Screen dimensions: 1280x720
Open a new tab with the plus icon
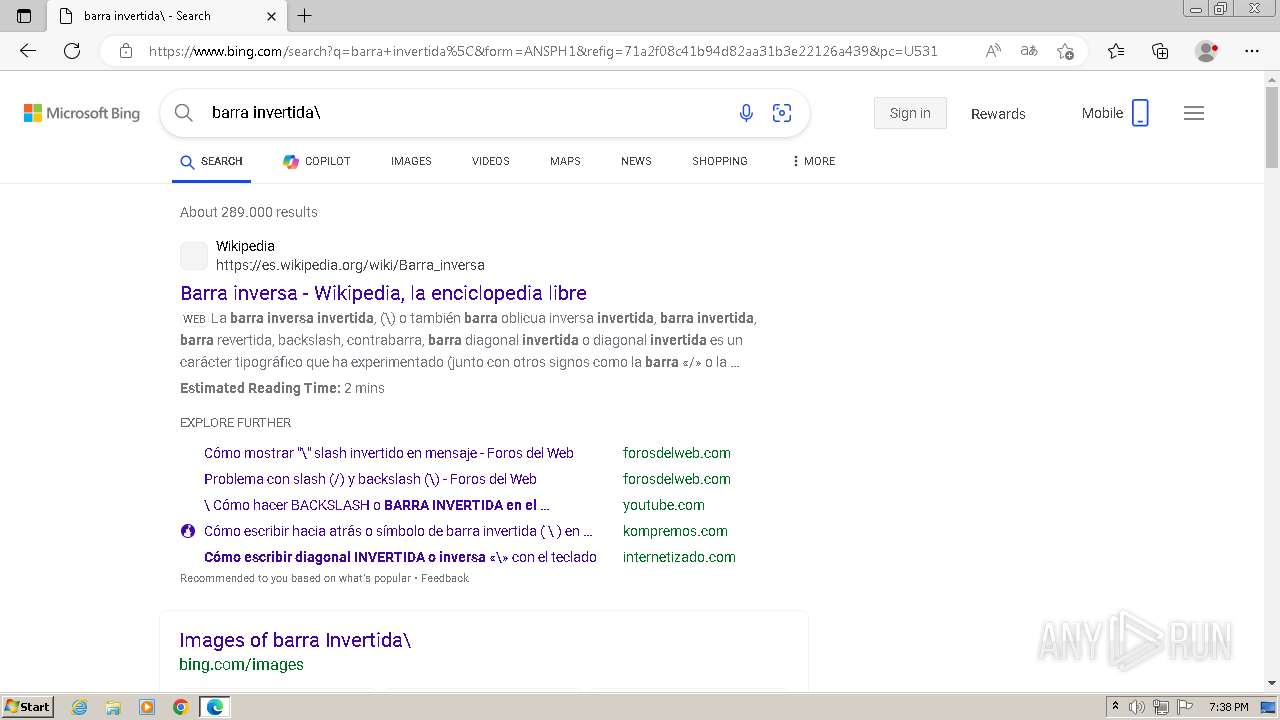tap(305, 15)
